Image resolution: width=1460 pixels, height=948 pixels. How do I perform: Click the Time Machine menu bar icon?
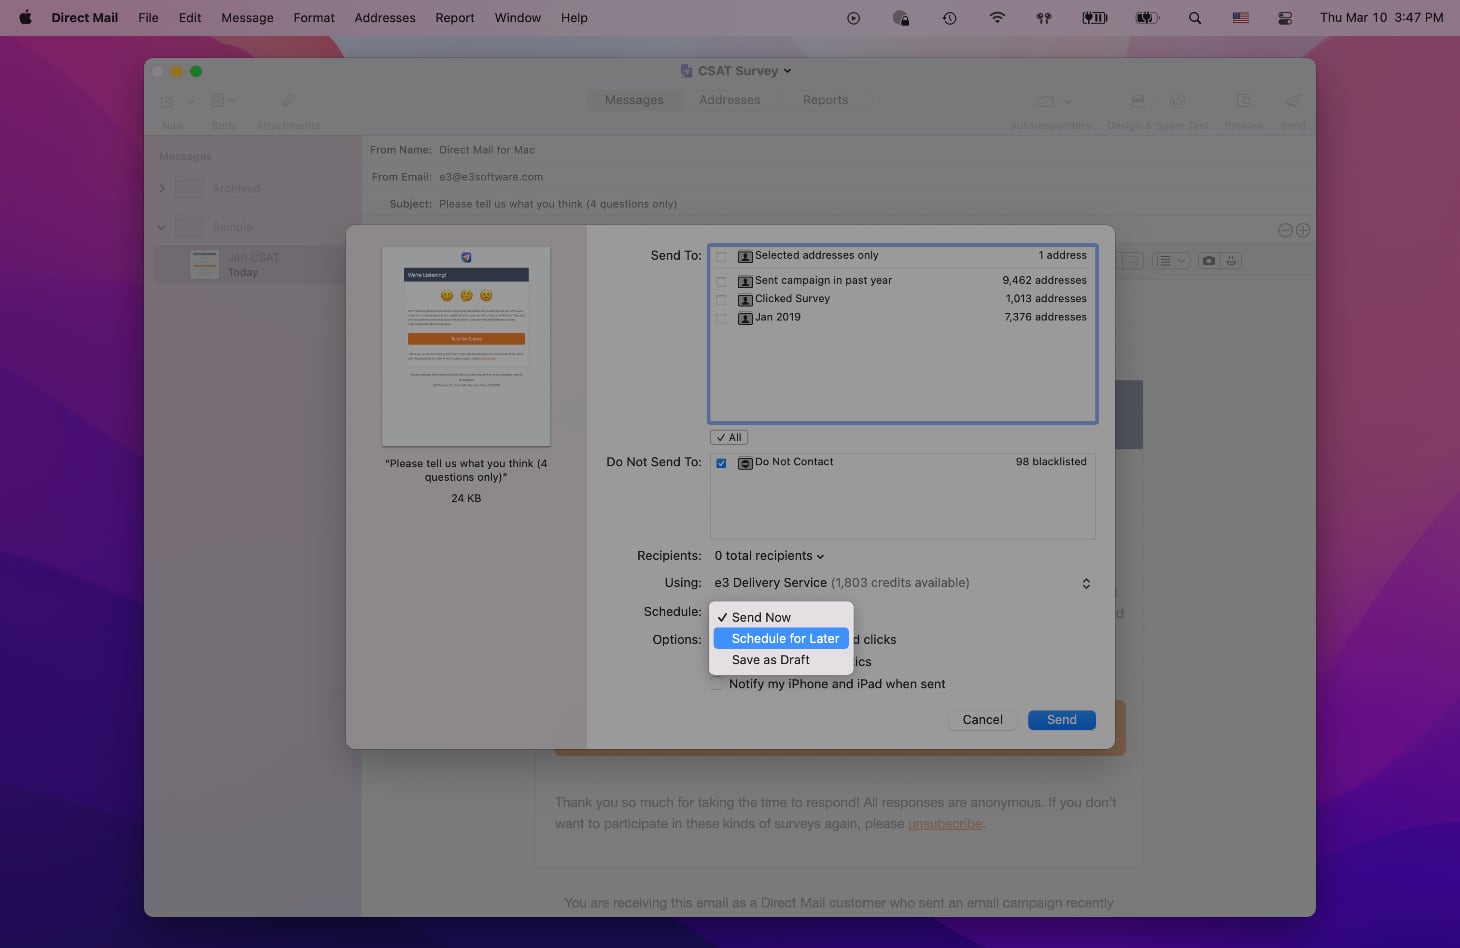(949, 18)
